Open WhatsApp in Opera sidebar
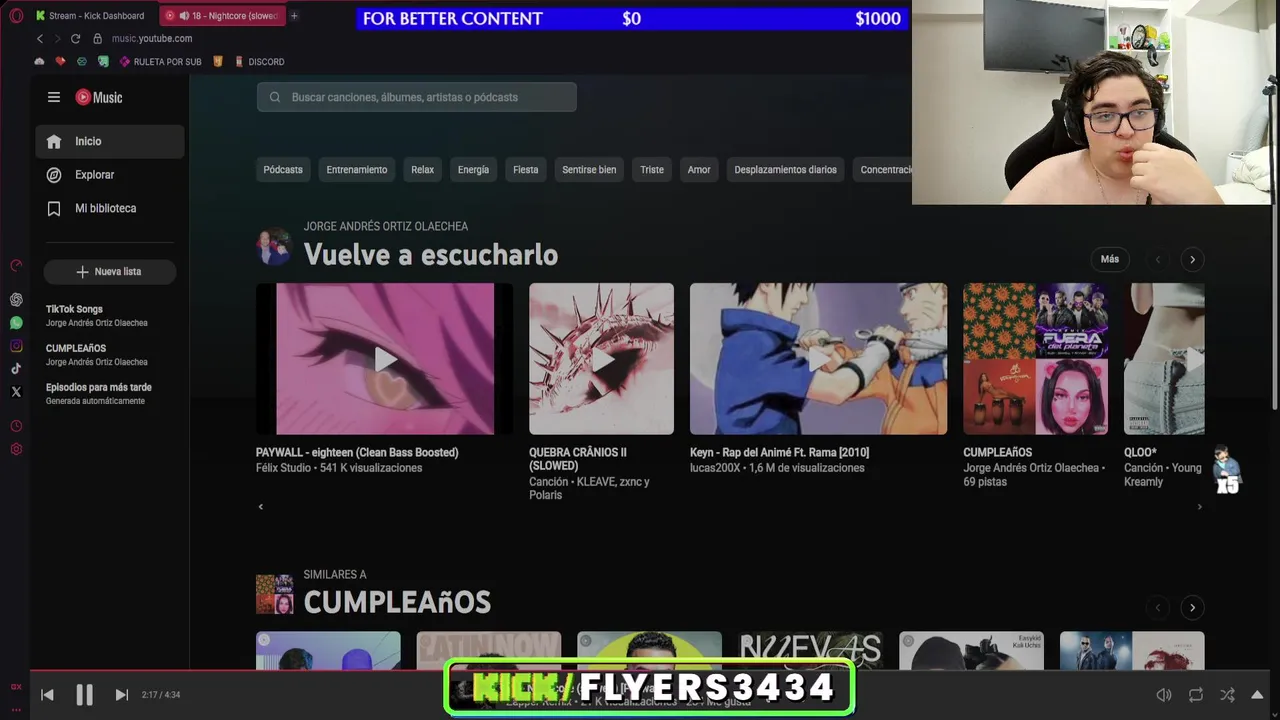This screenshot has height=720, width=1280. [x=16, y=323]
